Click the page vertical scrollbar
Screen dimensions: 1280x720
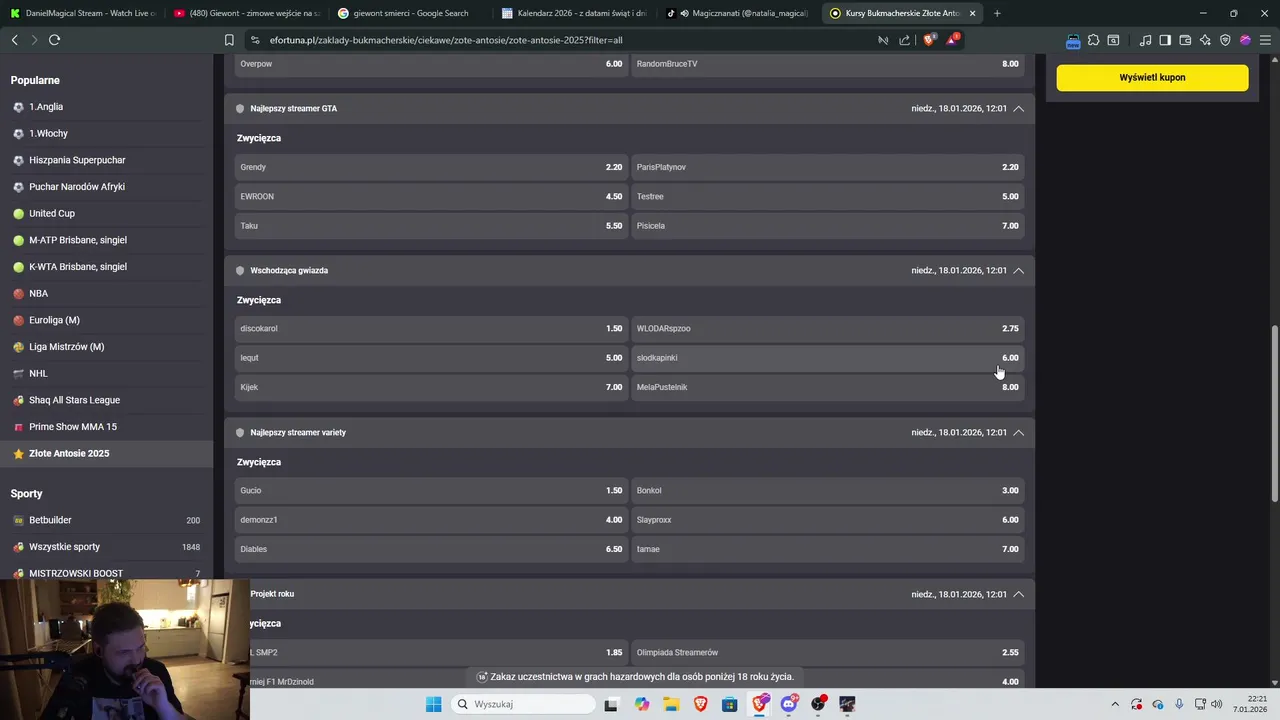pos(1274,413)
